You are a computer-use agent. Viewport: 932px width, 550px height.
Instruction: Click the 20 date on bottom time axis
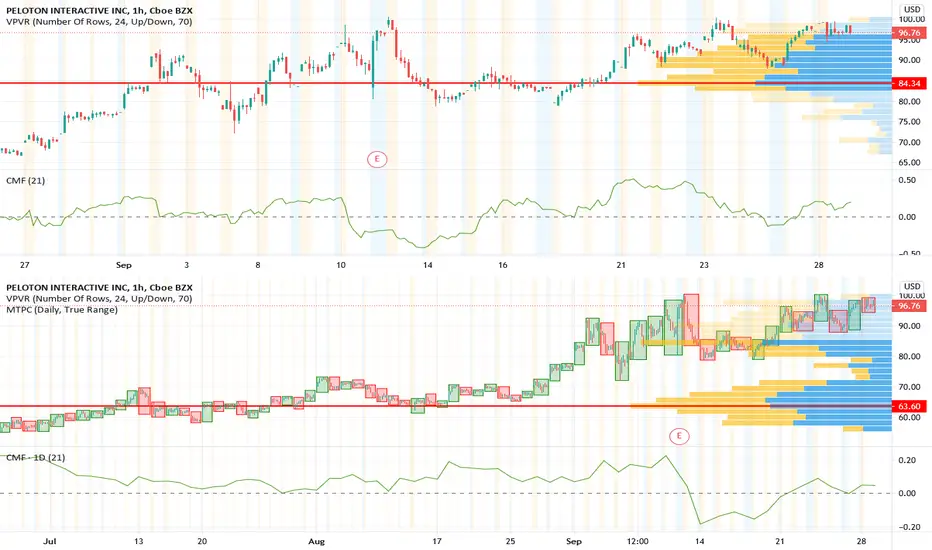[202, 541]
